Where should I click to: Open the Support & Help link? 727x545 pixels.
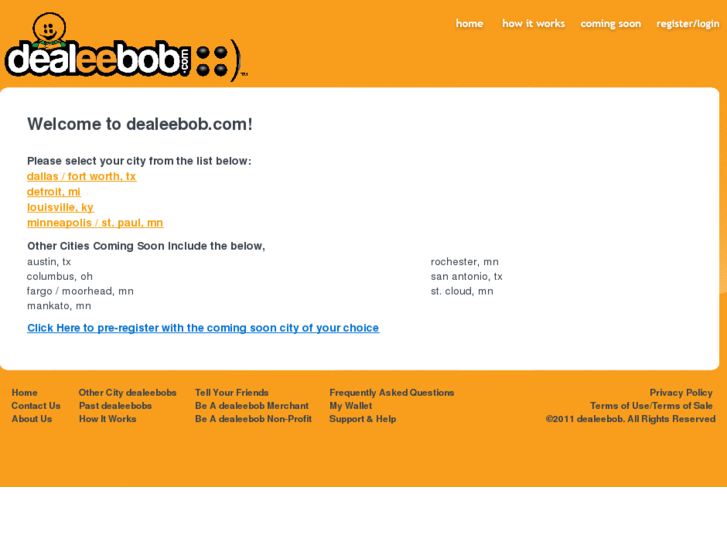(x=363, y=419)
